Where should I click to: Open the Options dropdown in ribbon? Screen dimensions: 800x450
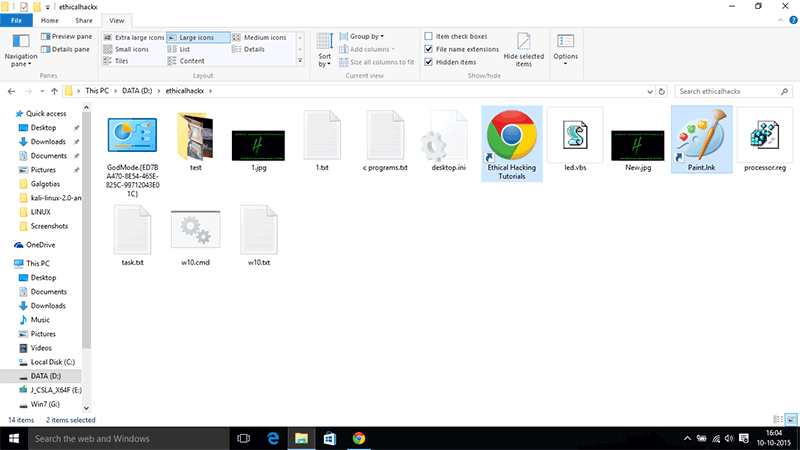click(x=566, y=48)
